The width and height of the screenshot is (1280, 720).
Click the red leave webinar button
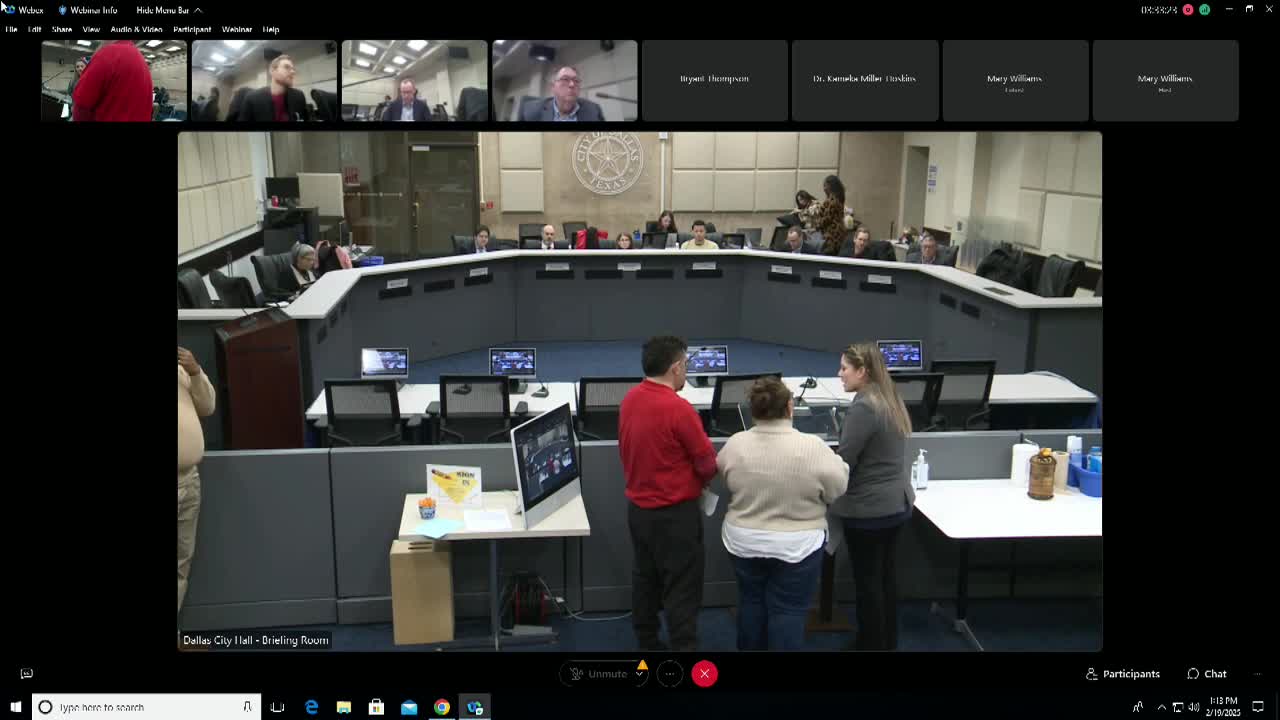[704, 674]
